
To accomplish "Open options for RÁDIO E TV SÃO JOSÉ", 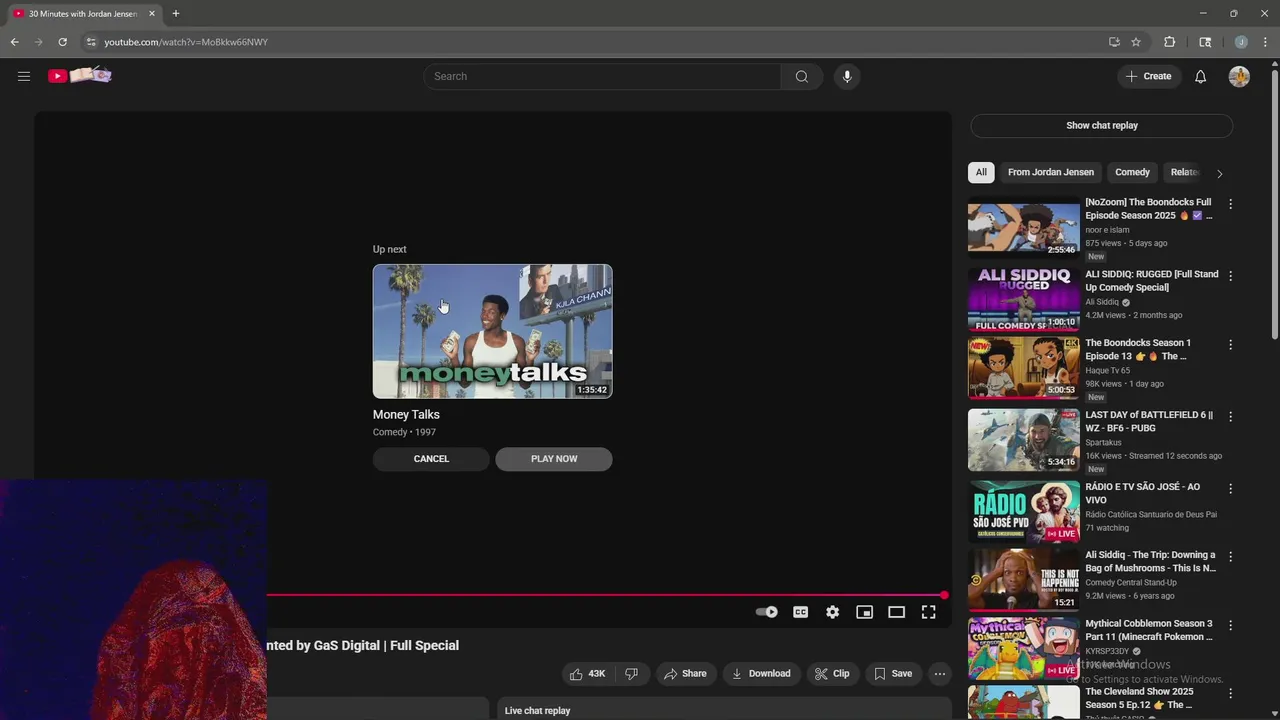I will pos(1230,489).
